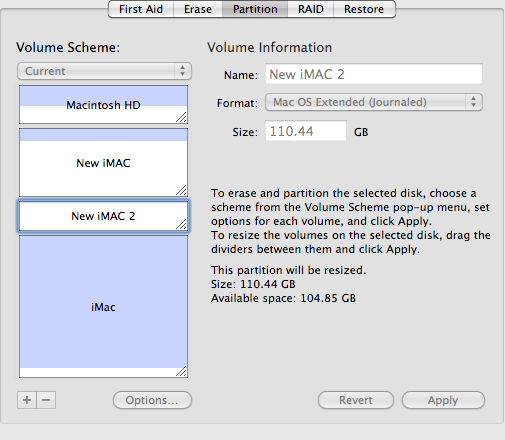Add a partition with the plus button
The image size is (505, 440).
27,400
